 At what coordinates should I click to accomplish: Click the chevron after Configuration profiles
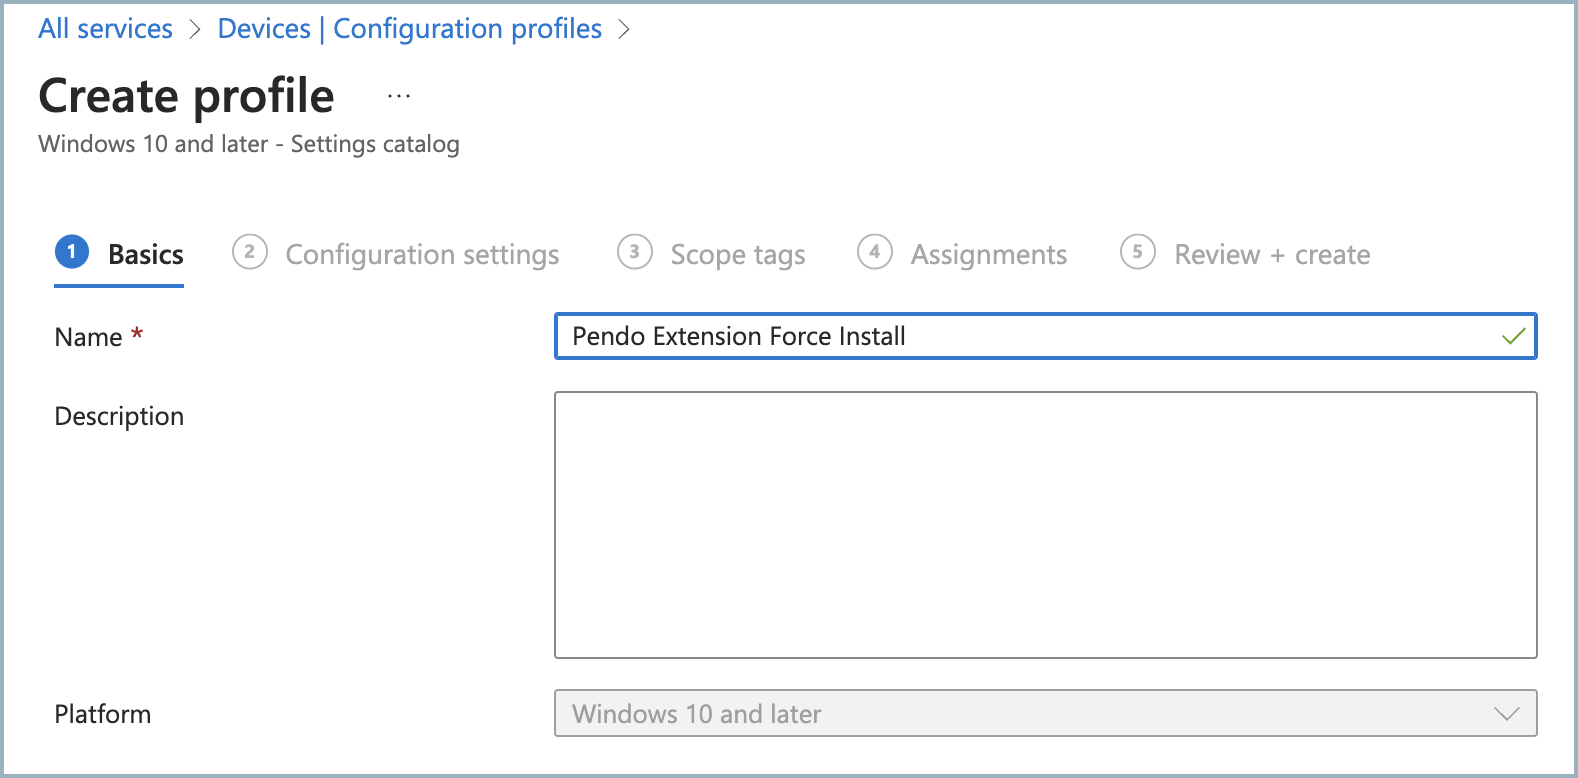[624, 30]
